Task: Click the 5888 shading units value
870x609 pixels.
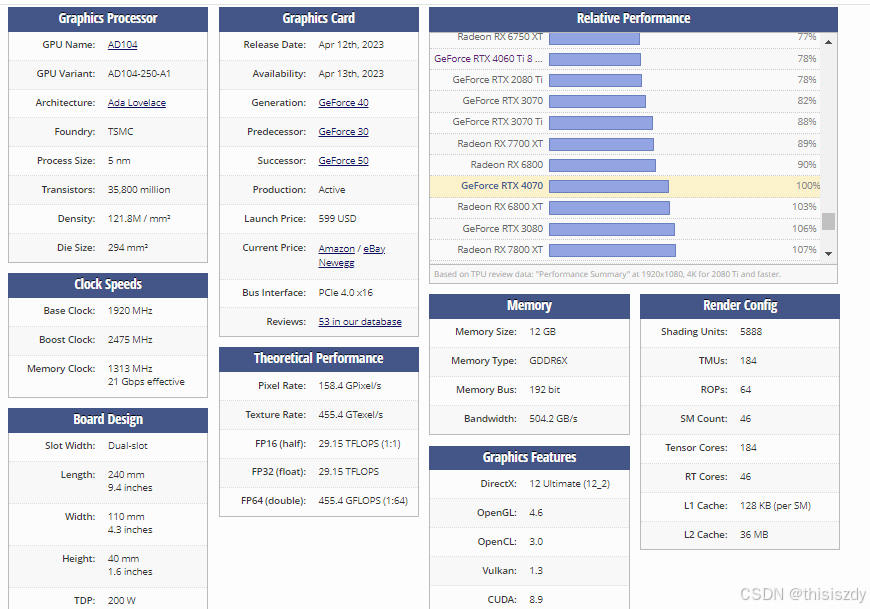Action: point(751,332)
